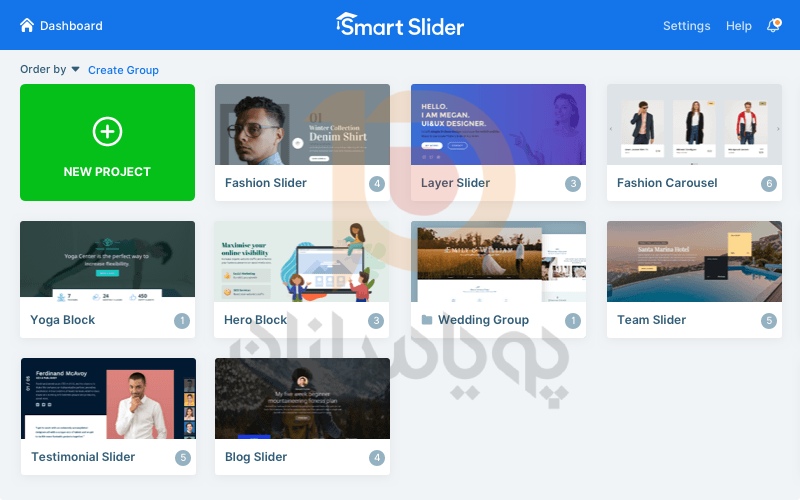Click Fashion Slider's slide count badge
This screenshot has width=800, height=500.
(377, 184)
